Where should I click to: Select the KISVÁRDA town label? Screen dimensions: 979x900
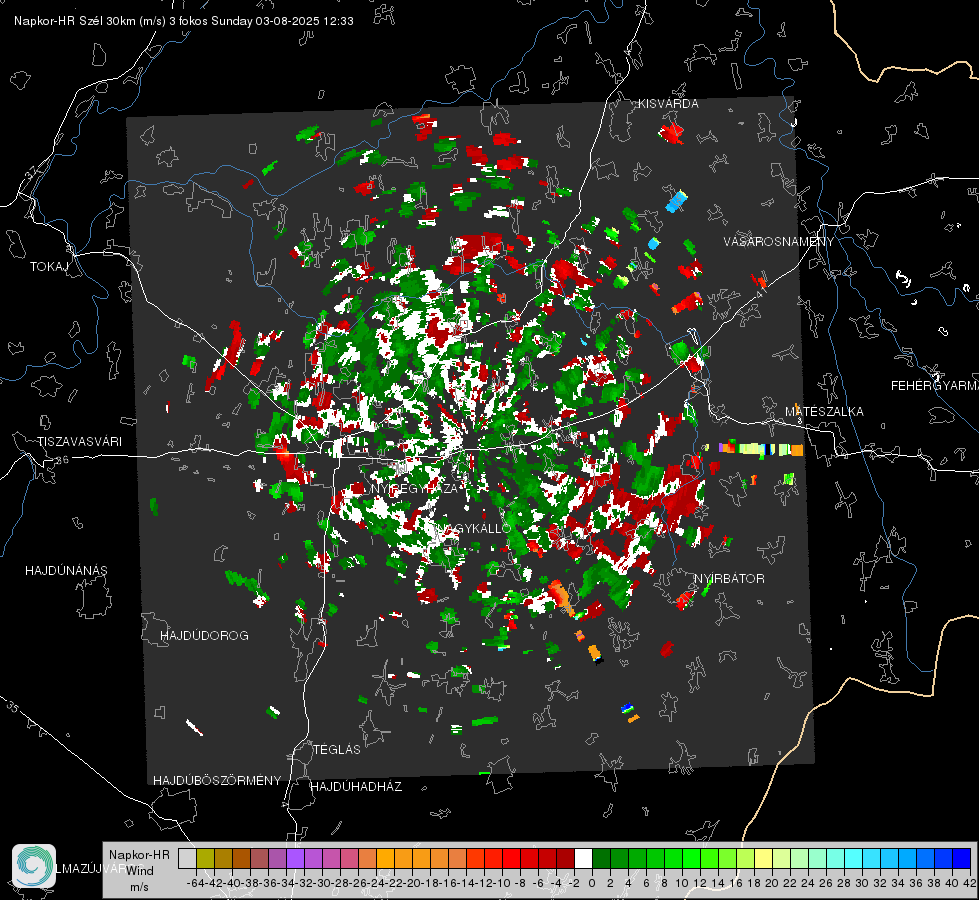click(668, 104)
